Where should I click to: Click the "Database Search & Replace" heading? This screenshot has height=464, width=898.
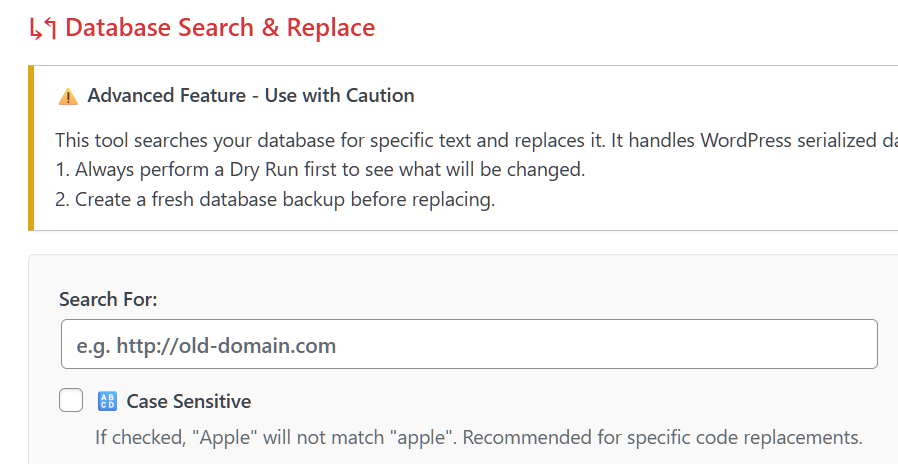point(220,28)
